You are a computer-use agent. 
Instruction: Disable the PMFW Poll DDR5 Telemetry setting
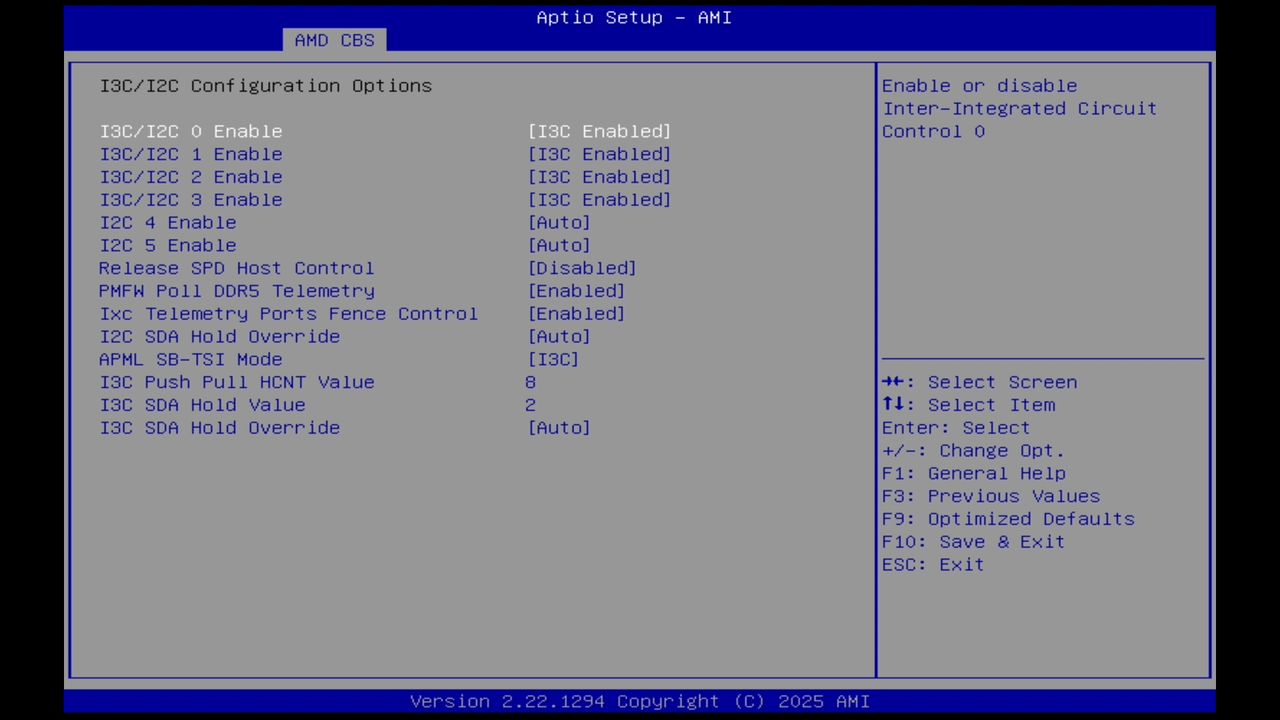[576, 290]
